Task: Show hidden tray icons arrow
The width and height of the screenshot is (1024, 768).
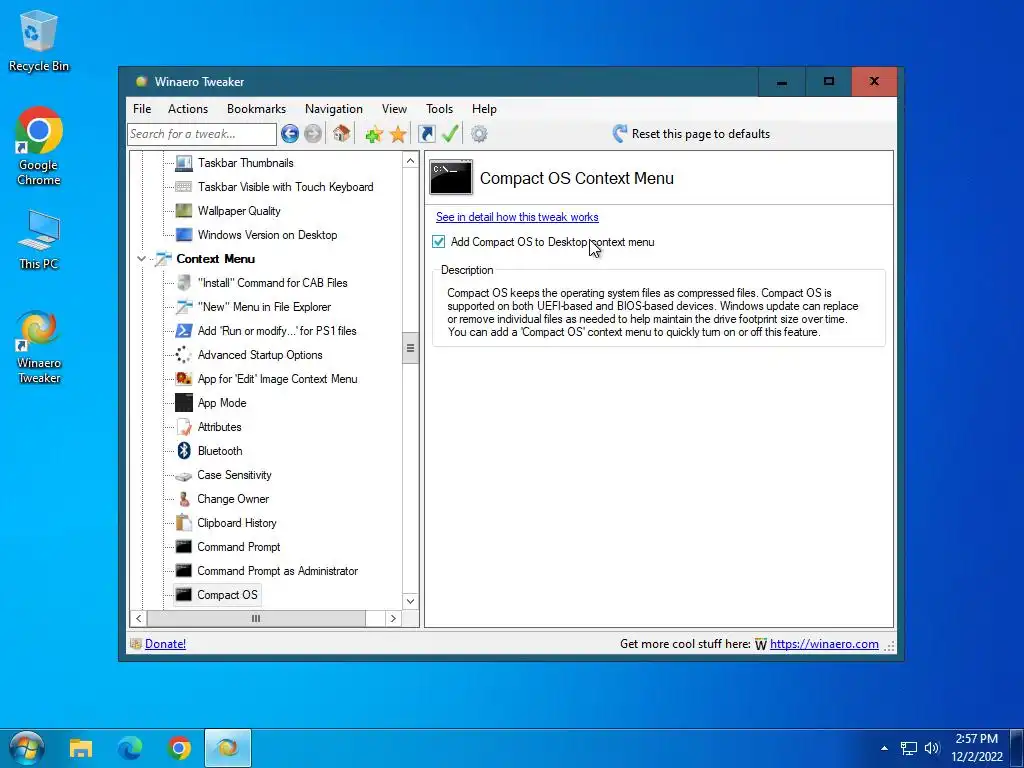Action: coord(884,748)
